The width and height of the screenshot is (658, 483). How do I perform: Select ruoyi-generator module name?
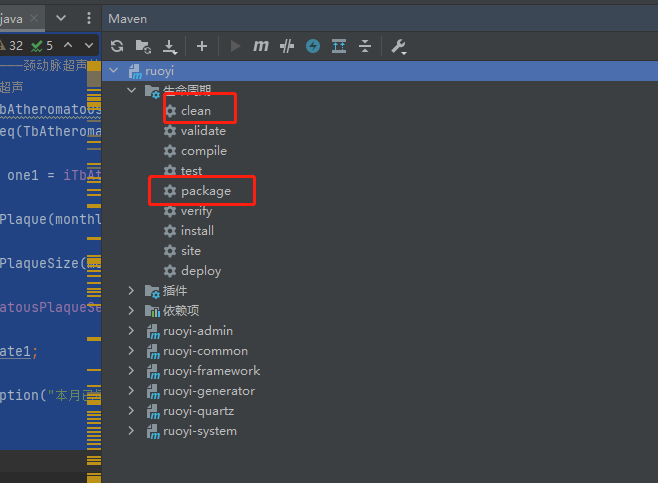coord(209,391)
